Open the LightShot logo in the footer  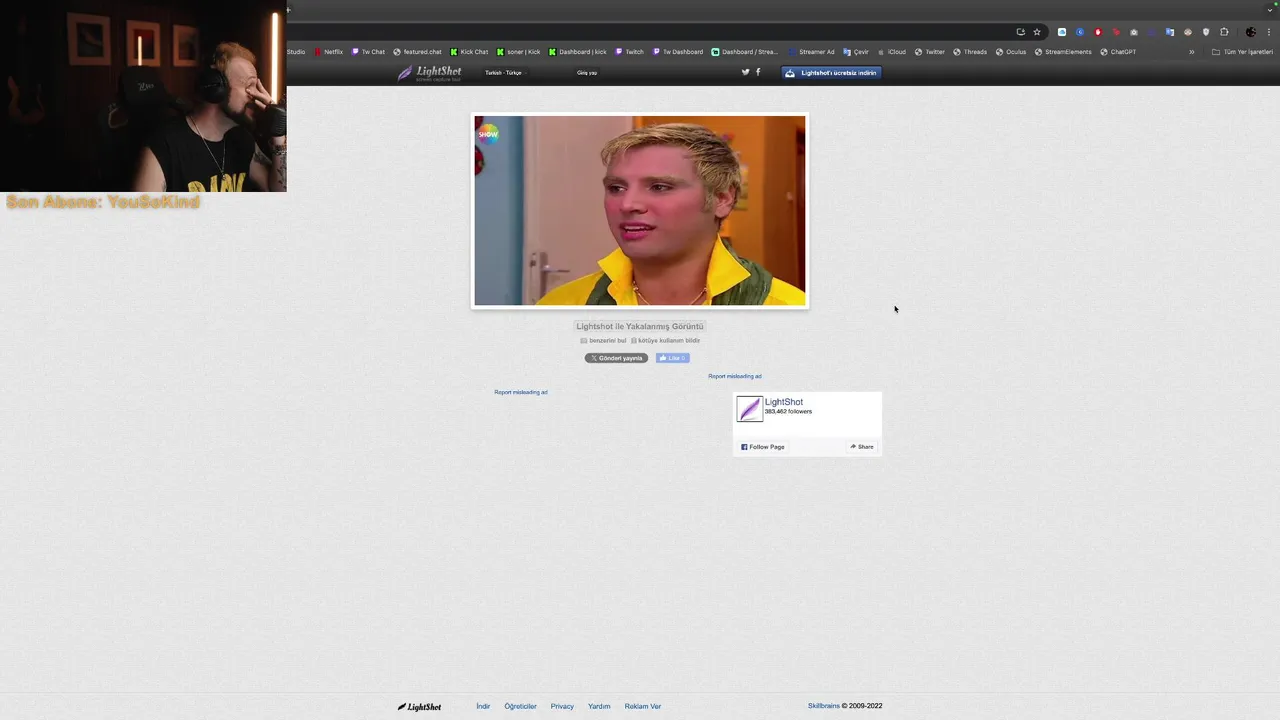pos(419,706)
